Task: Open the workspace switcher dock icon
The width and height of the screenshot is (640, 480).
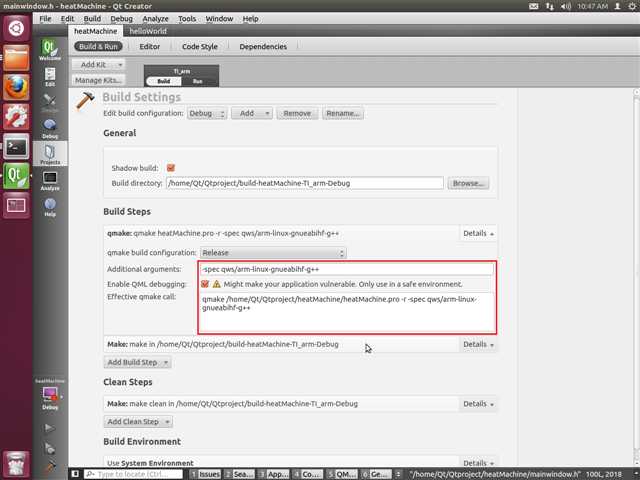Action: tap(16, 205)
